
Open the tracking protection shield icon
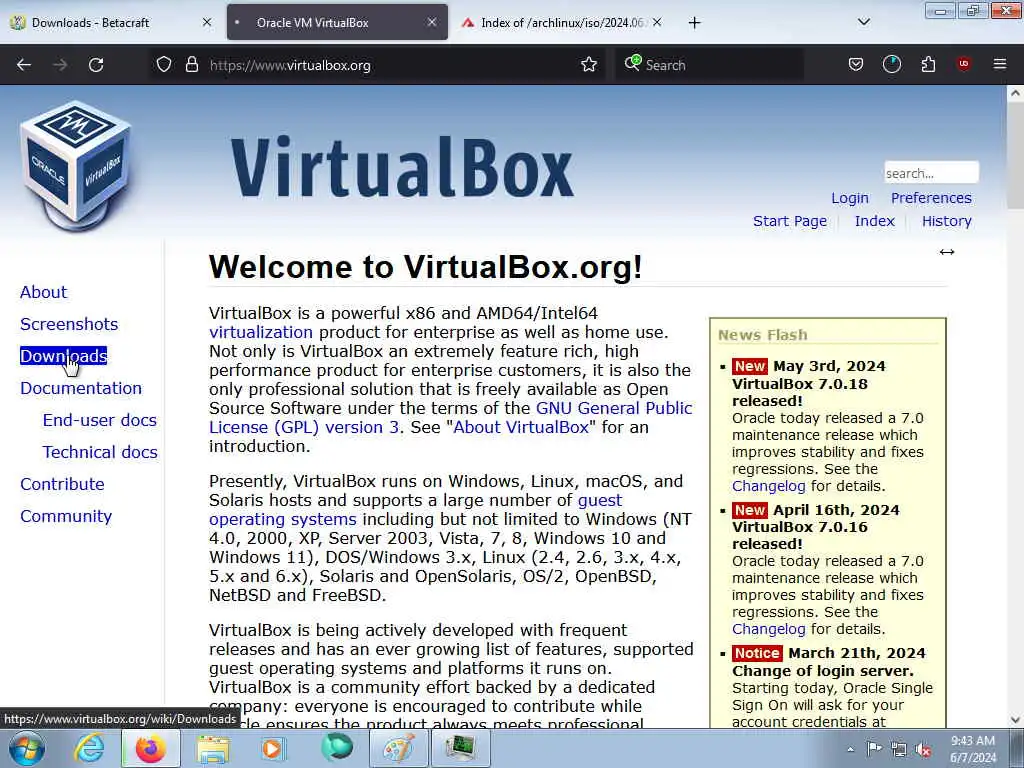pyautogui.click(x=164, y=65)
